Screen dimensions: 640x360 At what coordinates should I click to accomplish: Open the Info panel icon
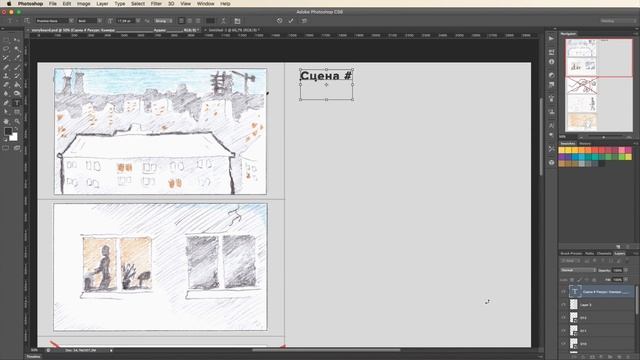click(551, 62)
